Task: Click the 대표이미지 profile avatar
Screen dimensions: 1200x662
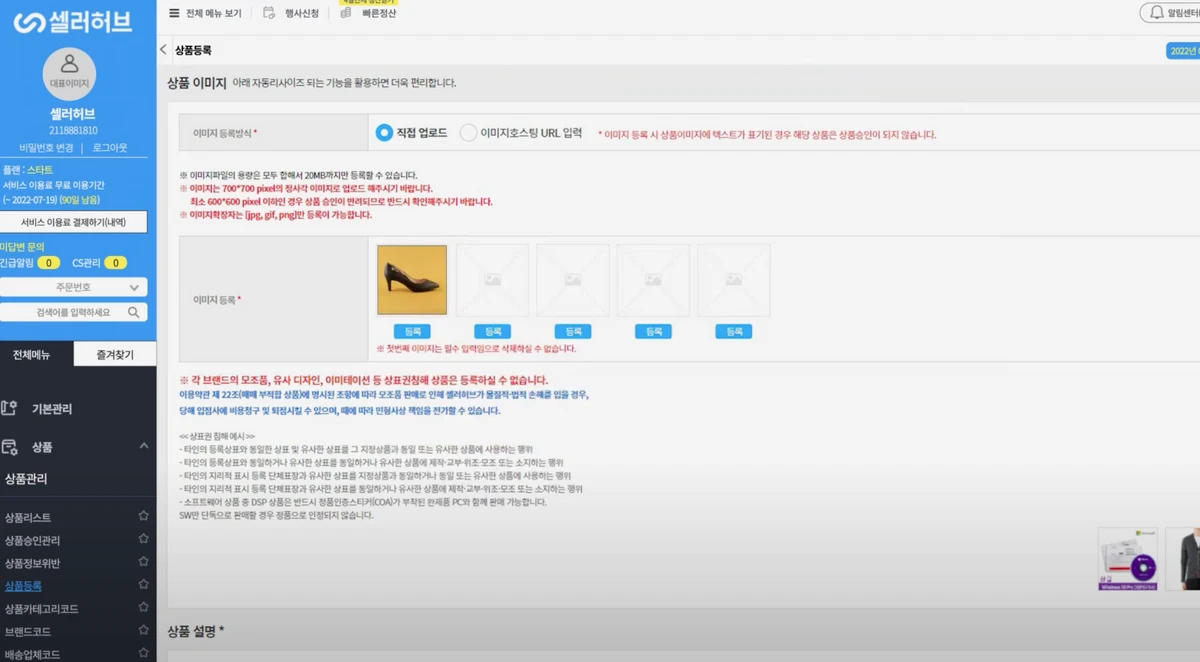Action: [x=69, y=72]
